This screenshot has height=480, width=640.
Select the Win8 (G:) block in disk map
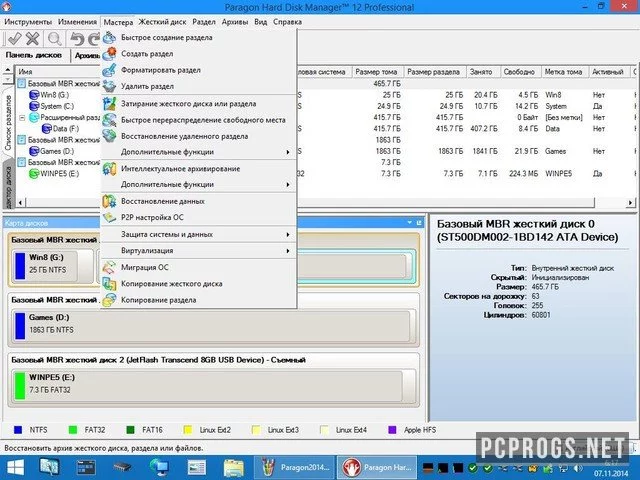click(x=53, y=265)
